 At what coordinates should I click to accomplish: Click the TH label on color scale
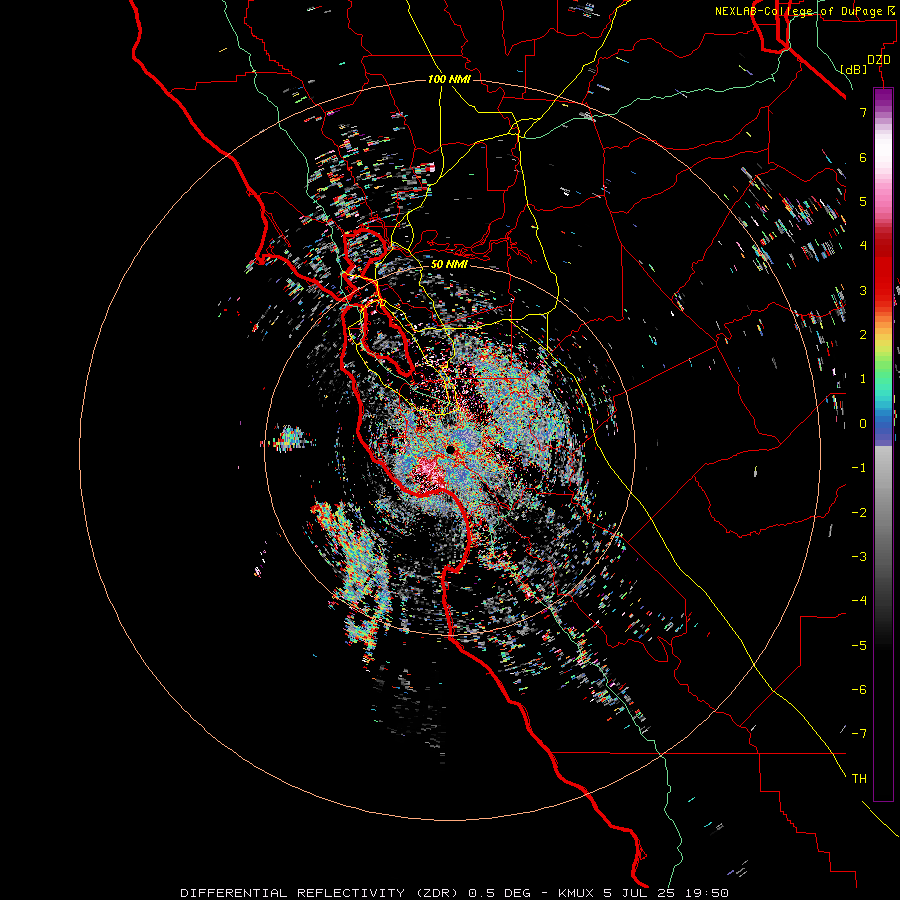(x=859, y=778)
